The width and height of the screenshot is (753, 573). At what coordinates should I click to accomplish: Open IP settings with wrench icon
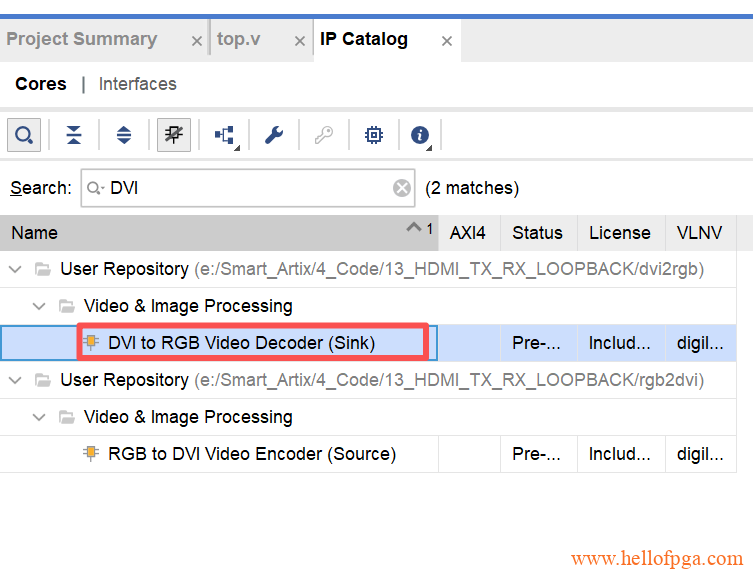(x=274, y=135)
